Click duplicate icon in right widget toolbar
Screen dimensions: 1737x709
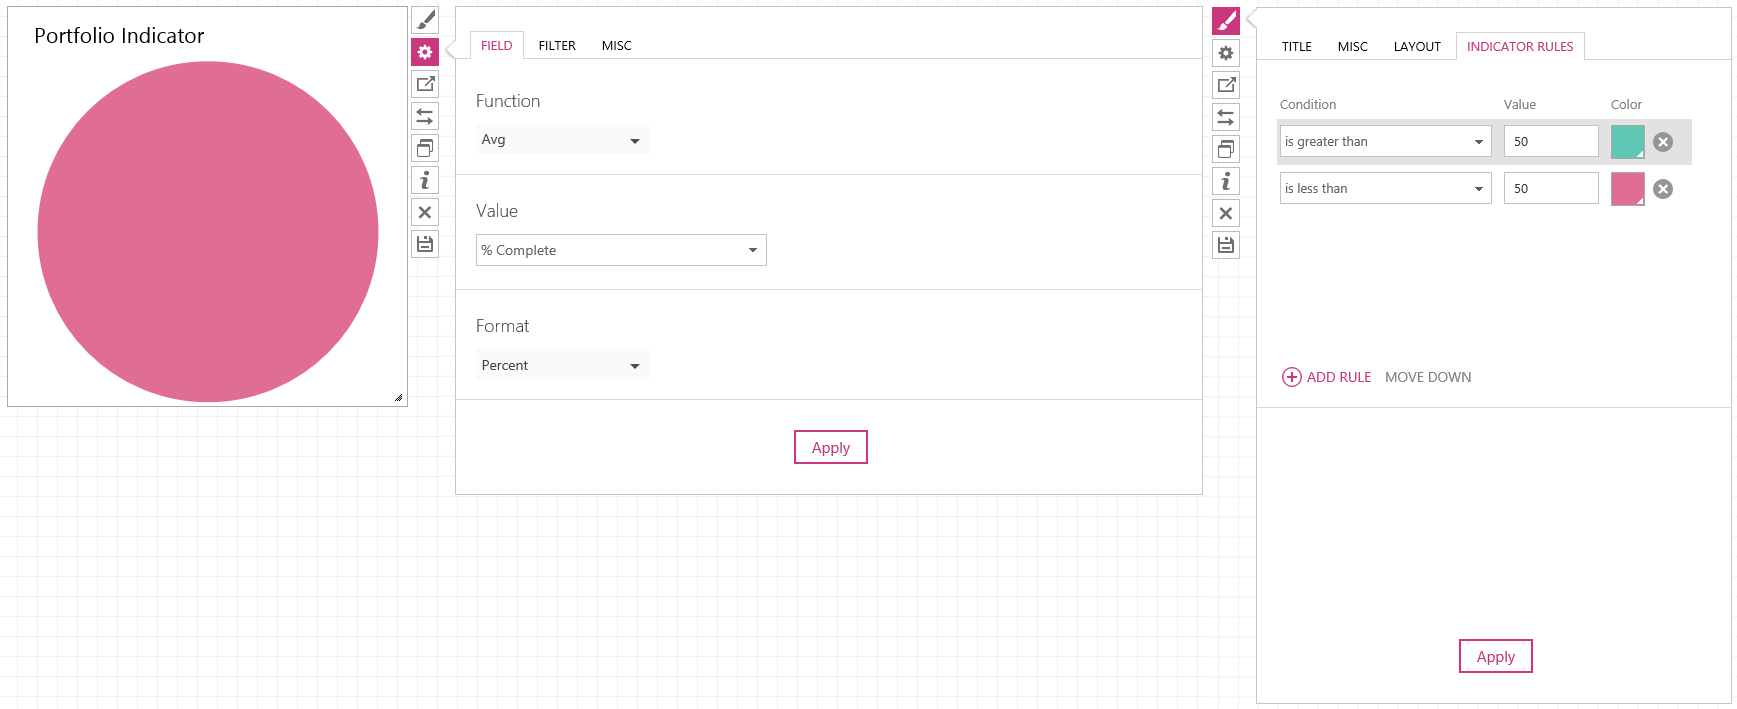[1226, 149]
